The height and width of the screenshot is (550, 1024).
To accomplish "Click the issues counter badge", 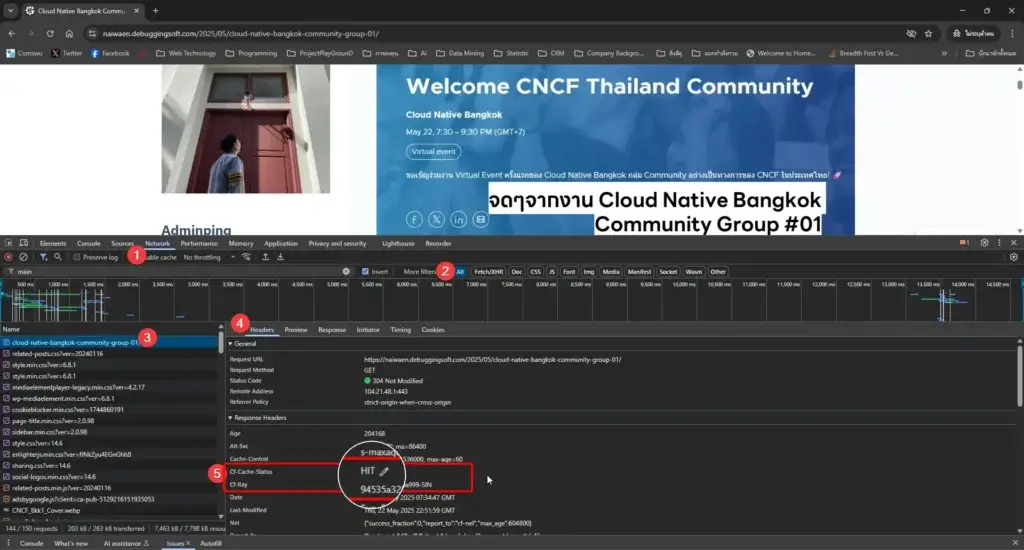I will coord(965,243).
